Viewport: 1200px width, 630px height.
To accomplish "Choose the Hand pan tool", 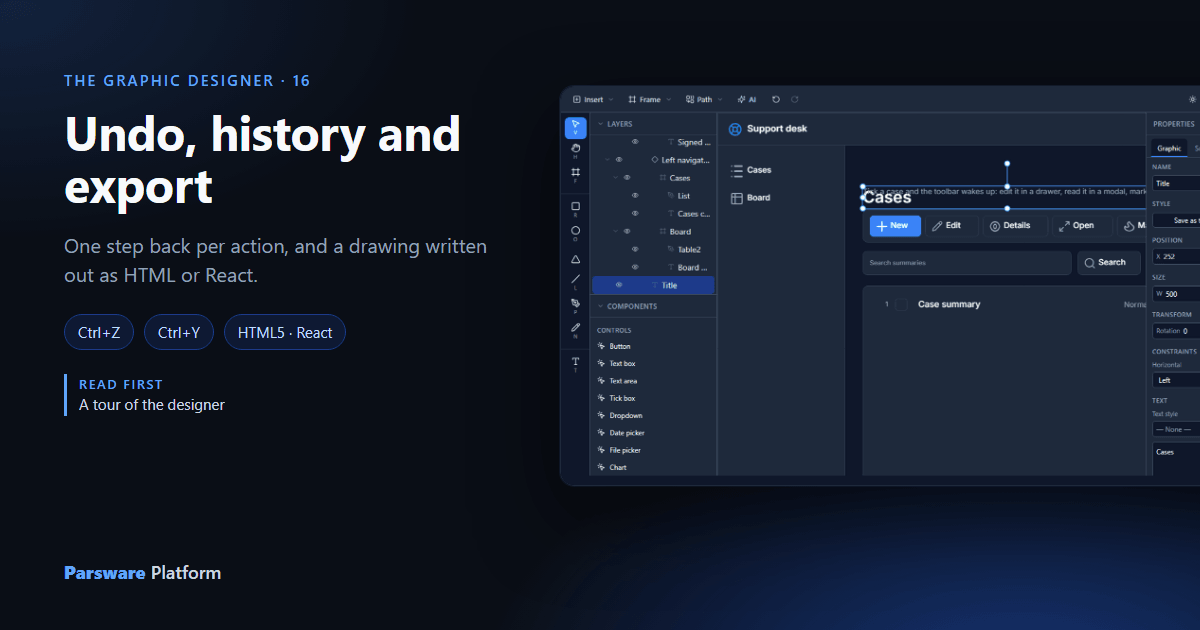I will click(x=575, y=150).
